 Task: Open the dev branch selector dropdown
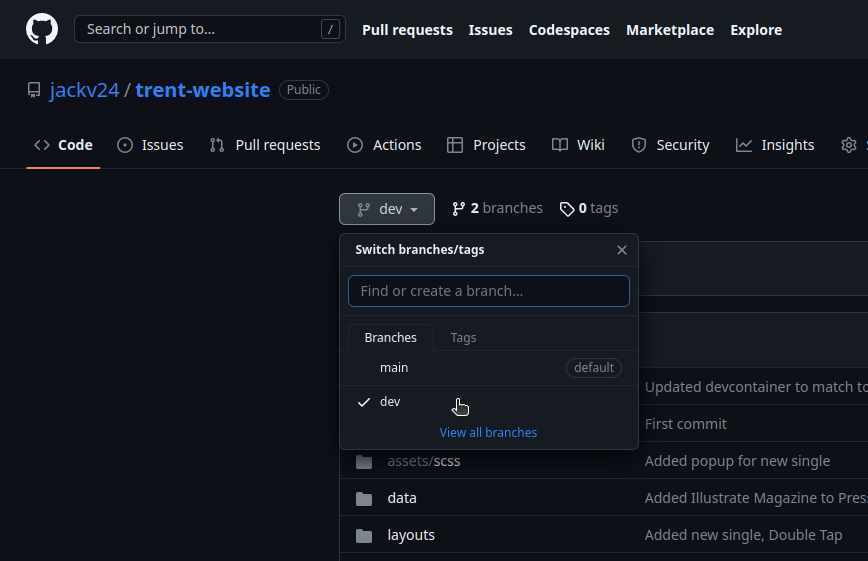pyautogui.click(x=387, y=209)
